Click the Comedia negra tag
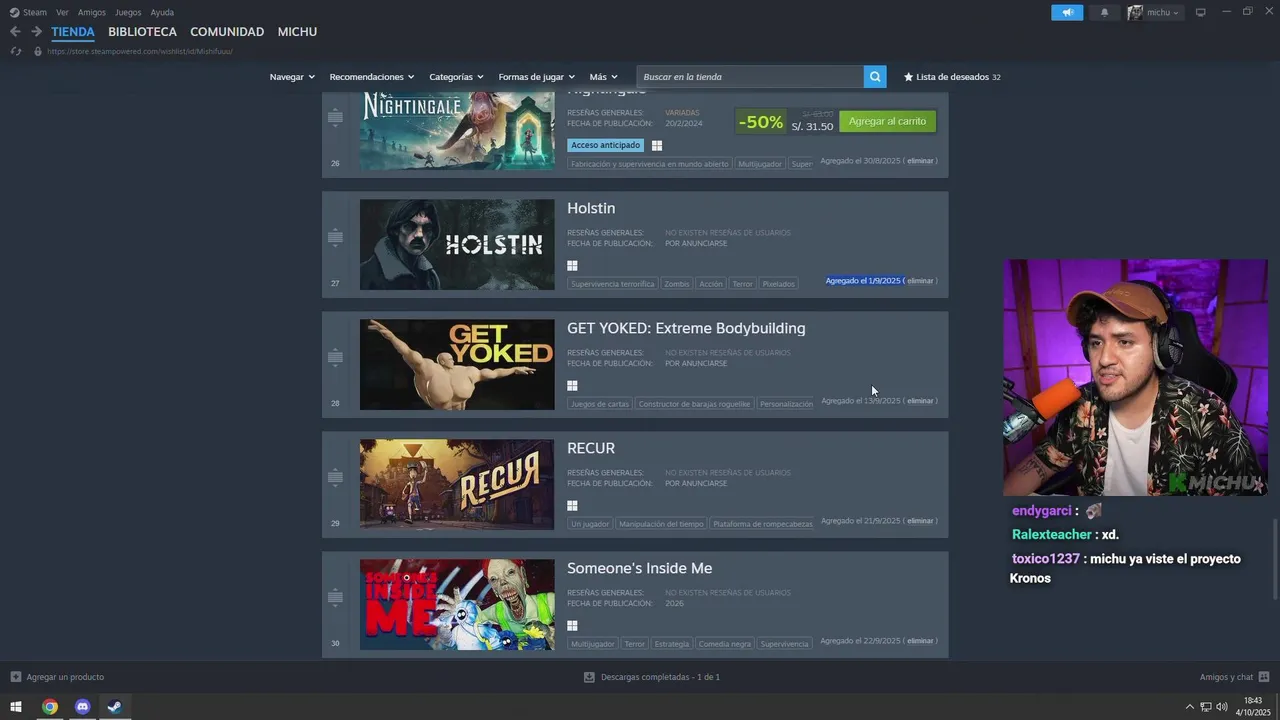 click(x=725, y=644)
